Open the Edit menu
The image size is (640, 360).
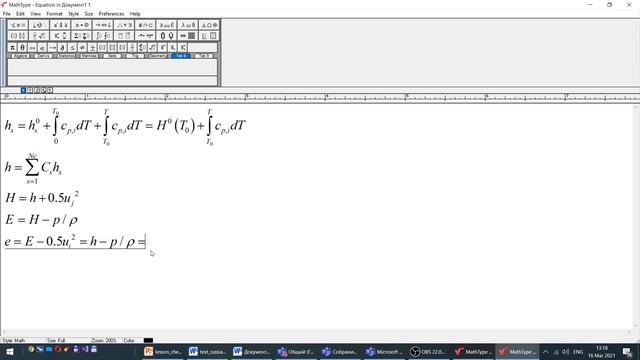[x=20, y=14]
